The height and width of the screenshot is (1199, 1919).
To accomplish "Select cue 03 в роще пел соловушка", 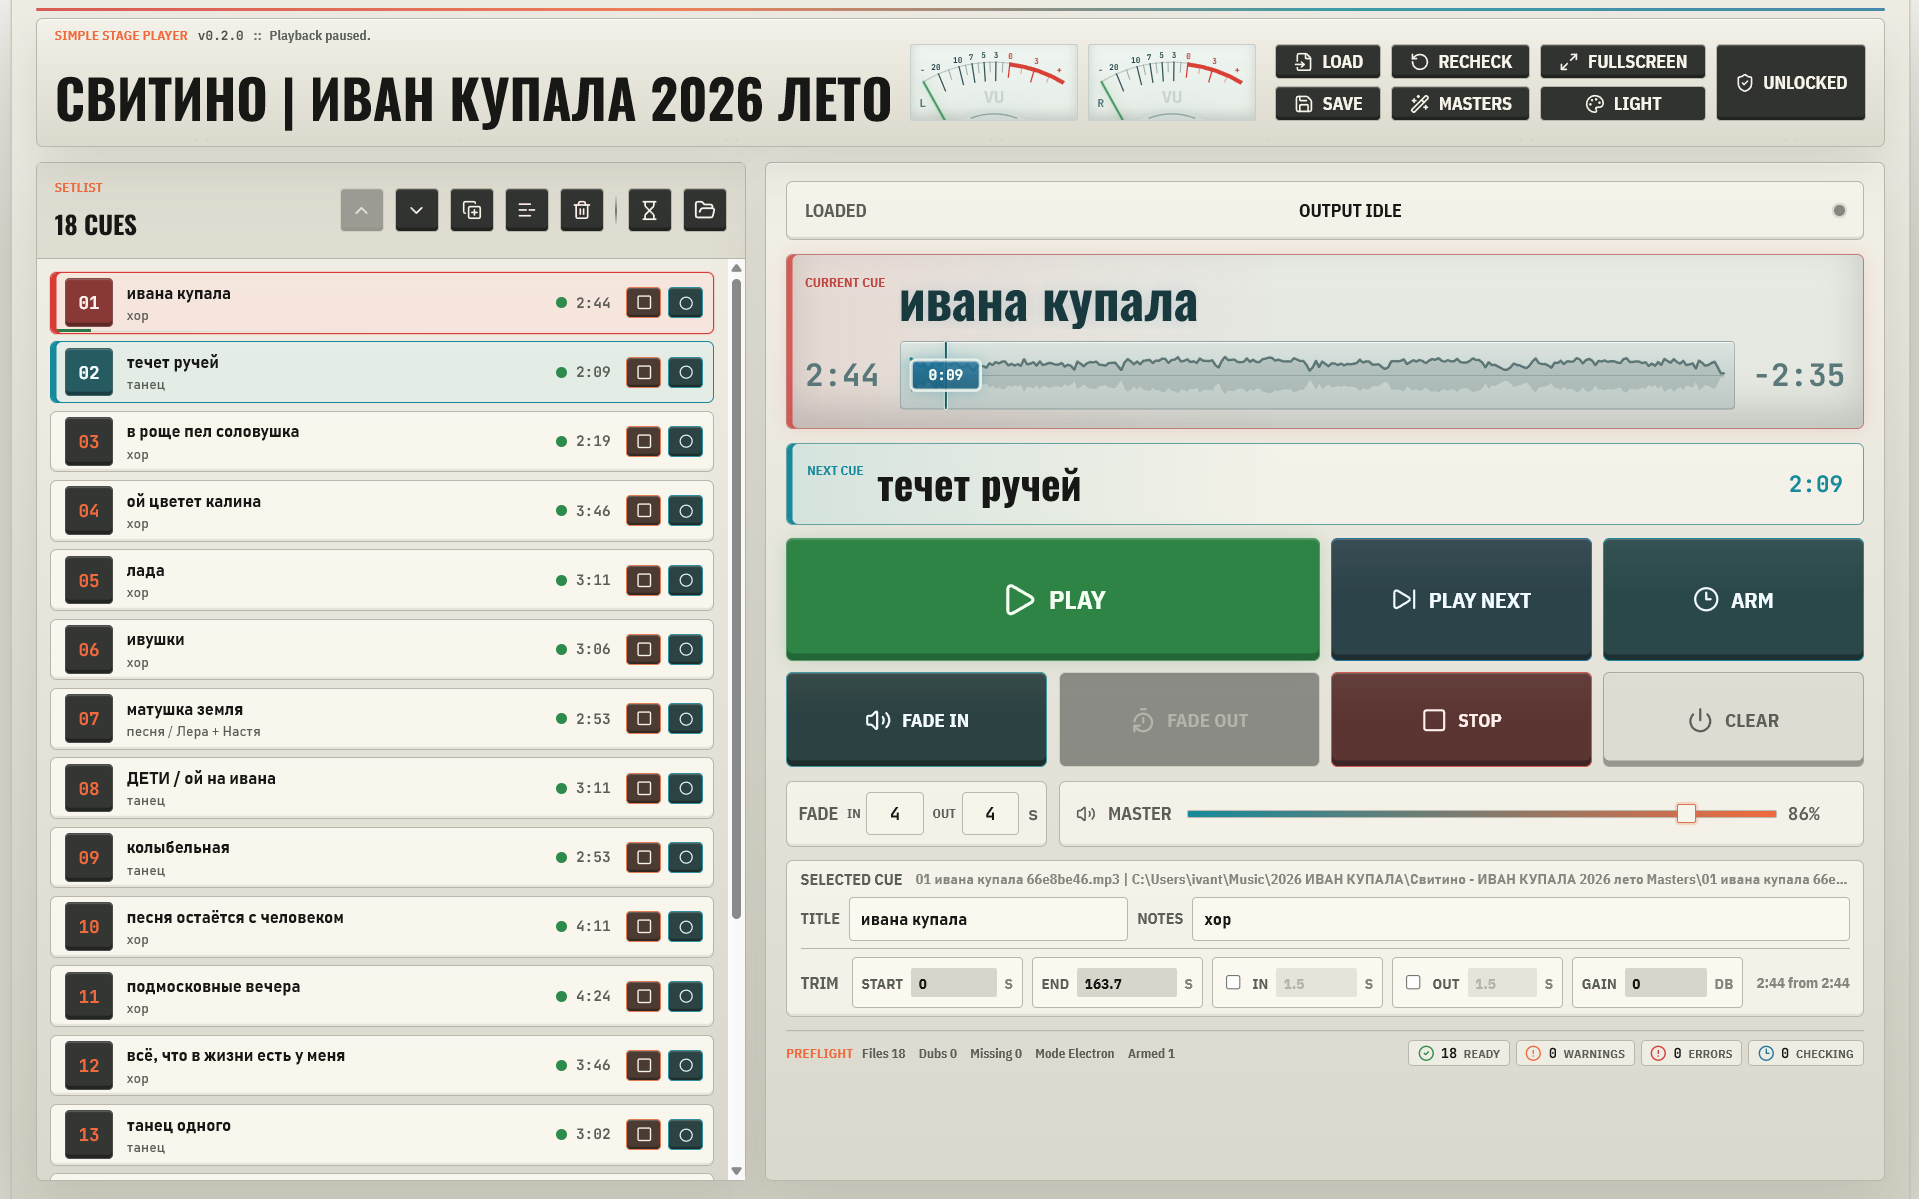I will click(382, 441).
